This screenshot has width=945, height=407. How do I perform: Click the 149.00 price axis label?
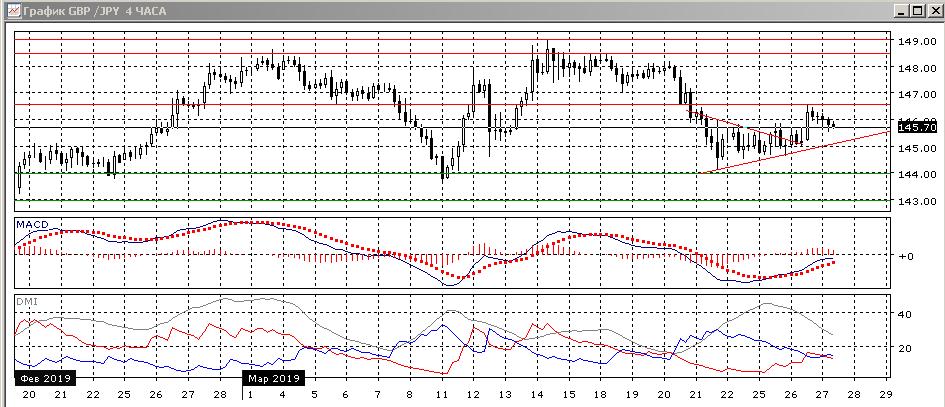[x=916, y=42]
